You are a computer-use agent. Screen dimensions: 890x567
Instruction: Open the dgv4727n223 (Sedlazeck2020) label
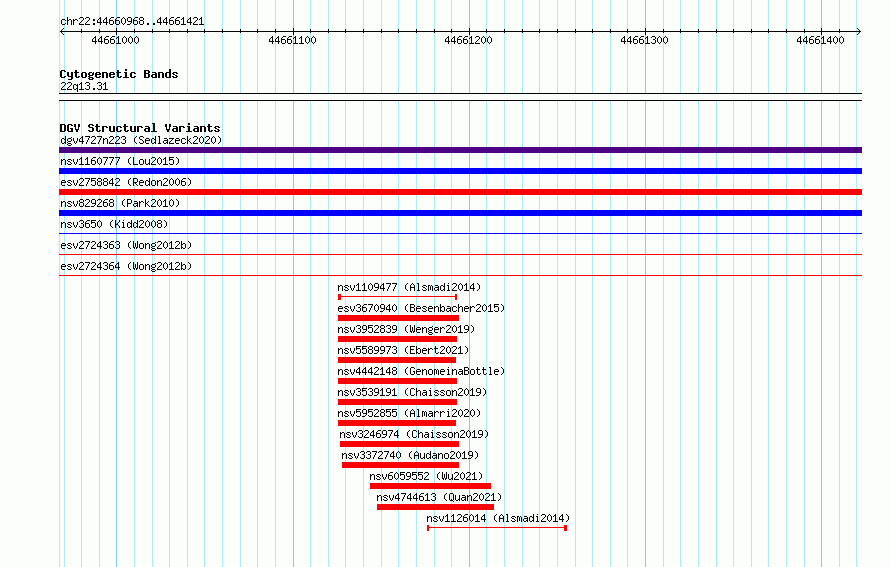click(x=141, y=140)
